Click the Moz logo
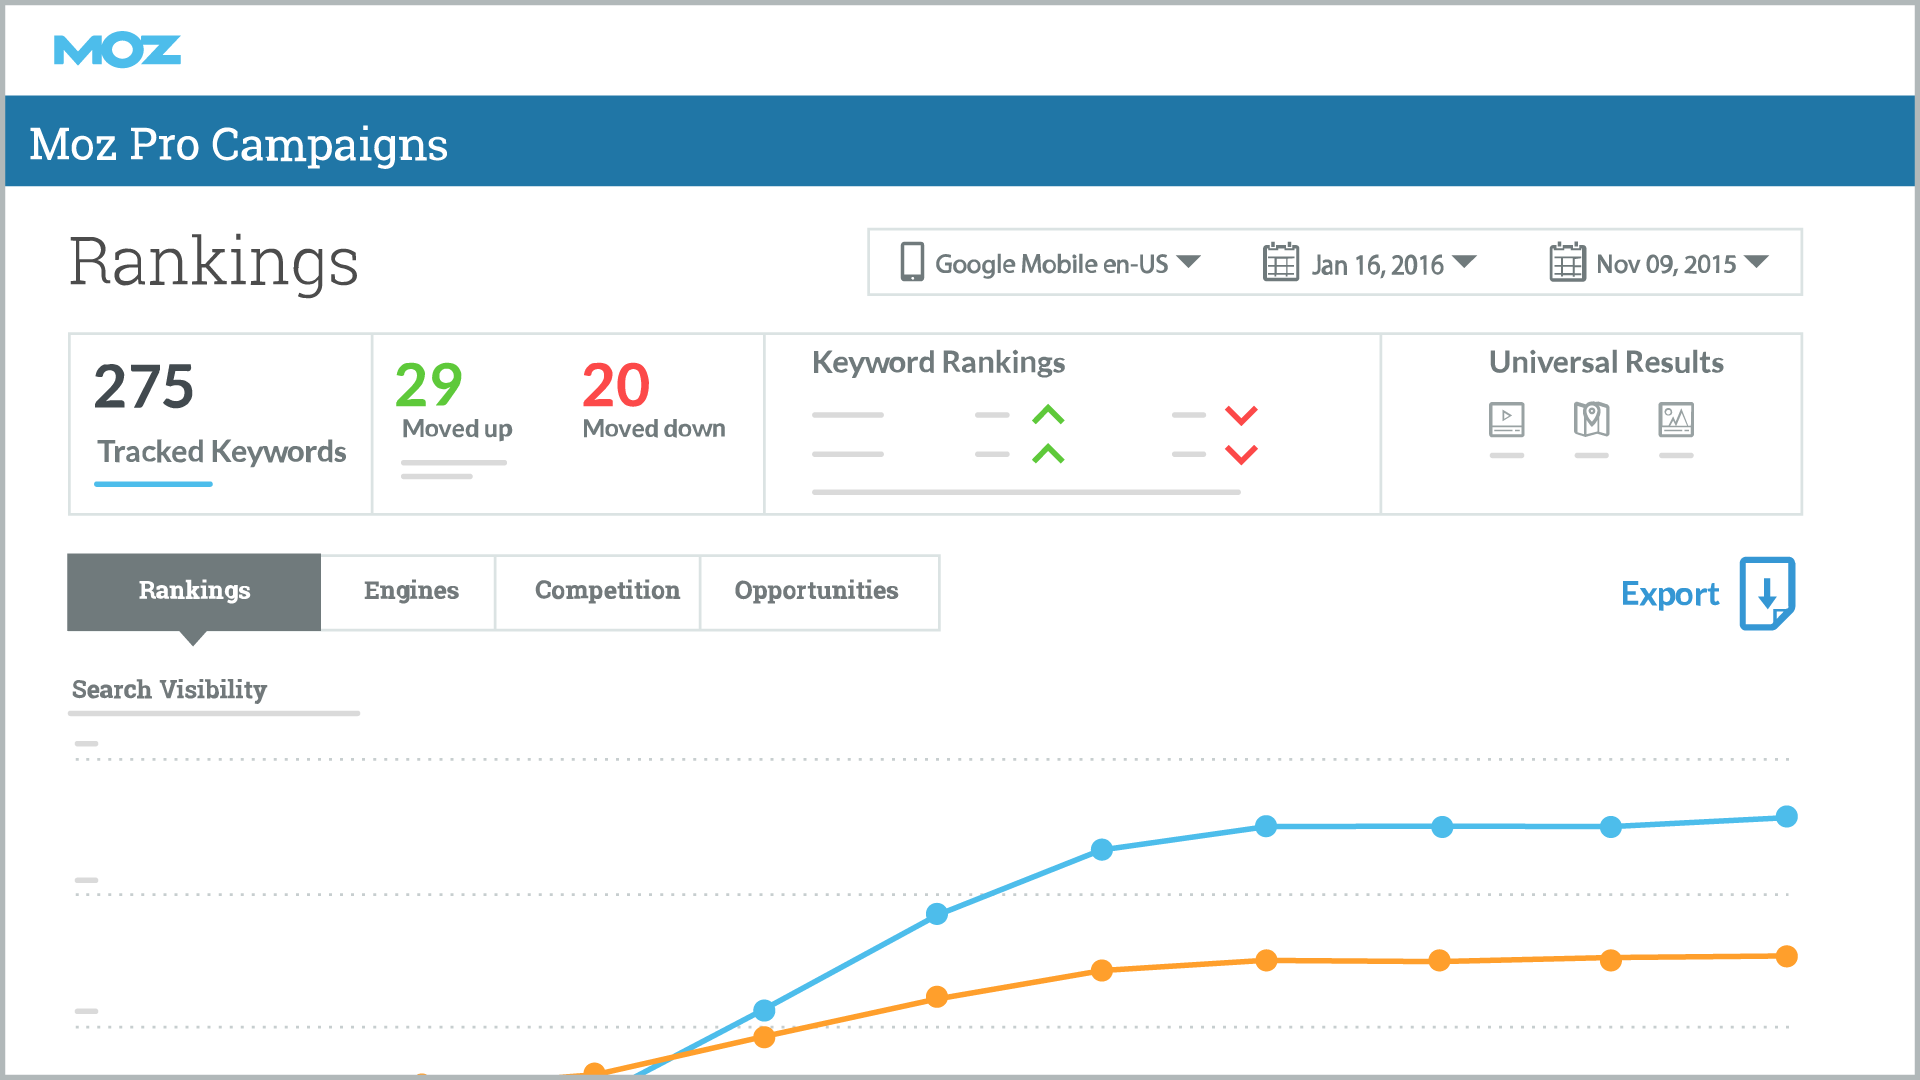 coord(117,50)
